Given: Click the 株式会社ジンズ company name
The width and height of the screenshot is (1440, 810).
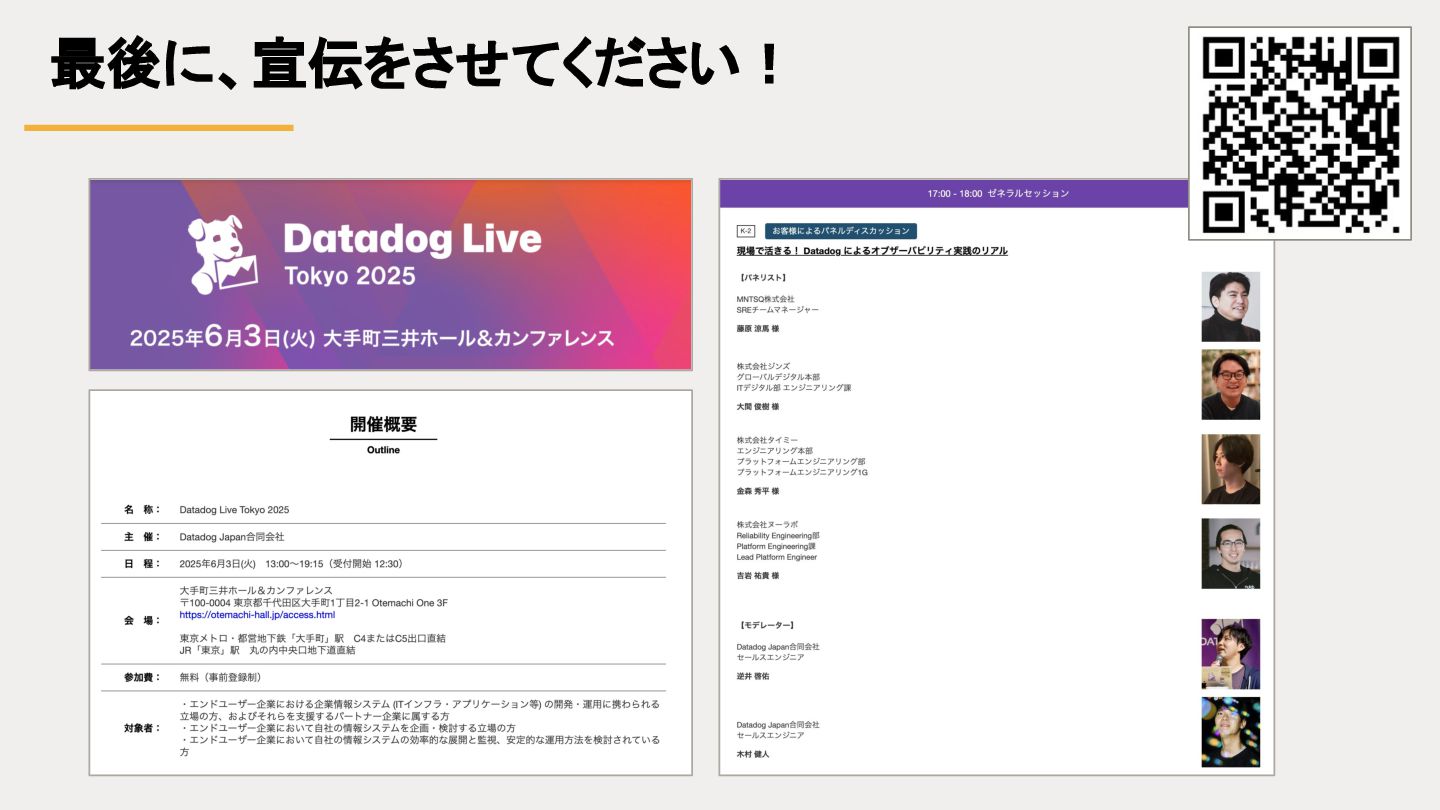Looking at the screenshot, I should coord(763,366).
